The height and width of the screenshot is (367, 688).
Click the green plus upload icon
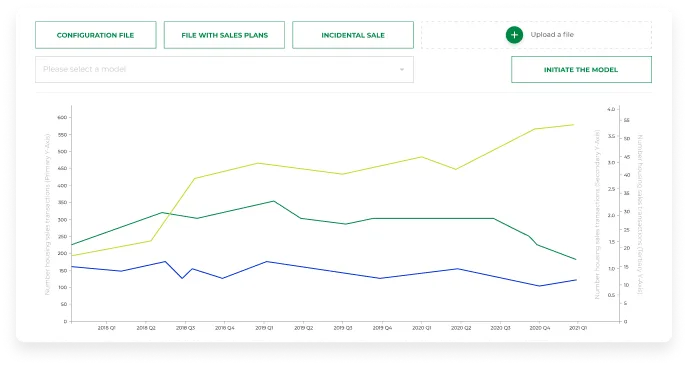click(x=514, y=35)
